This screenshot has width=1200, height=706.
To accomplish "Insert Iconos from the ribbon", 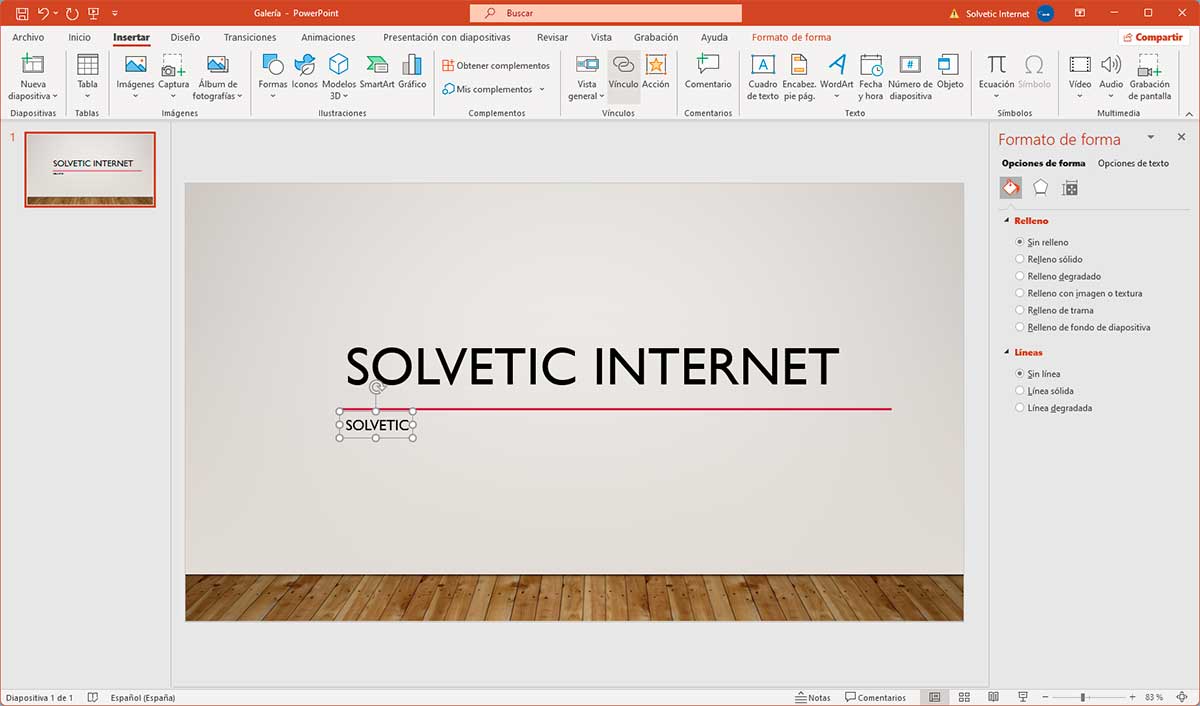I will (x=305, y=72).
